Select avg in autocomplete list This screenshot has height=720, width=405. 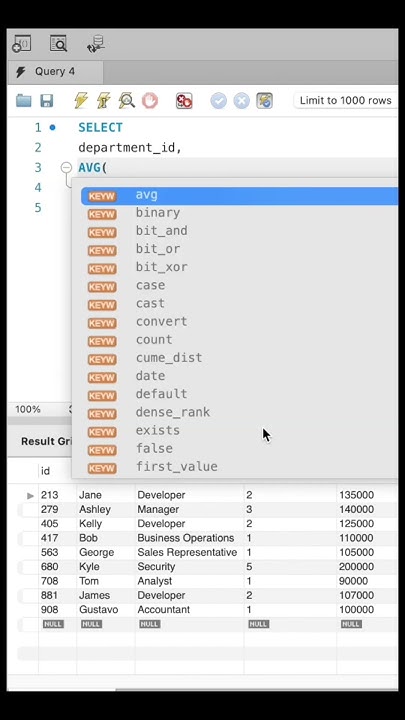coord(239,196)
